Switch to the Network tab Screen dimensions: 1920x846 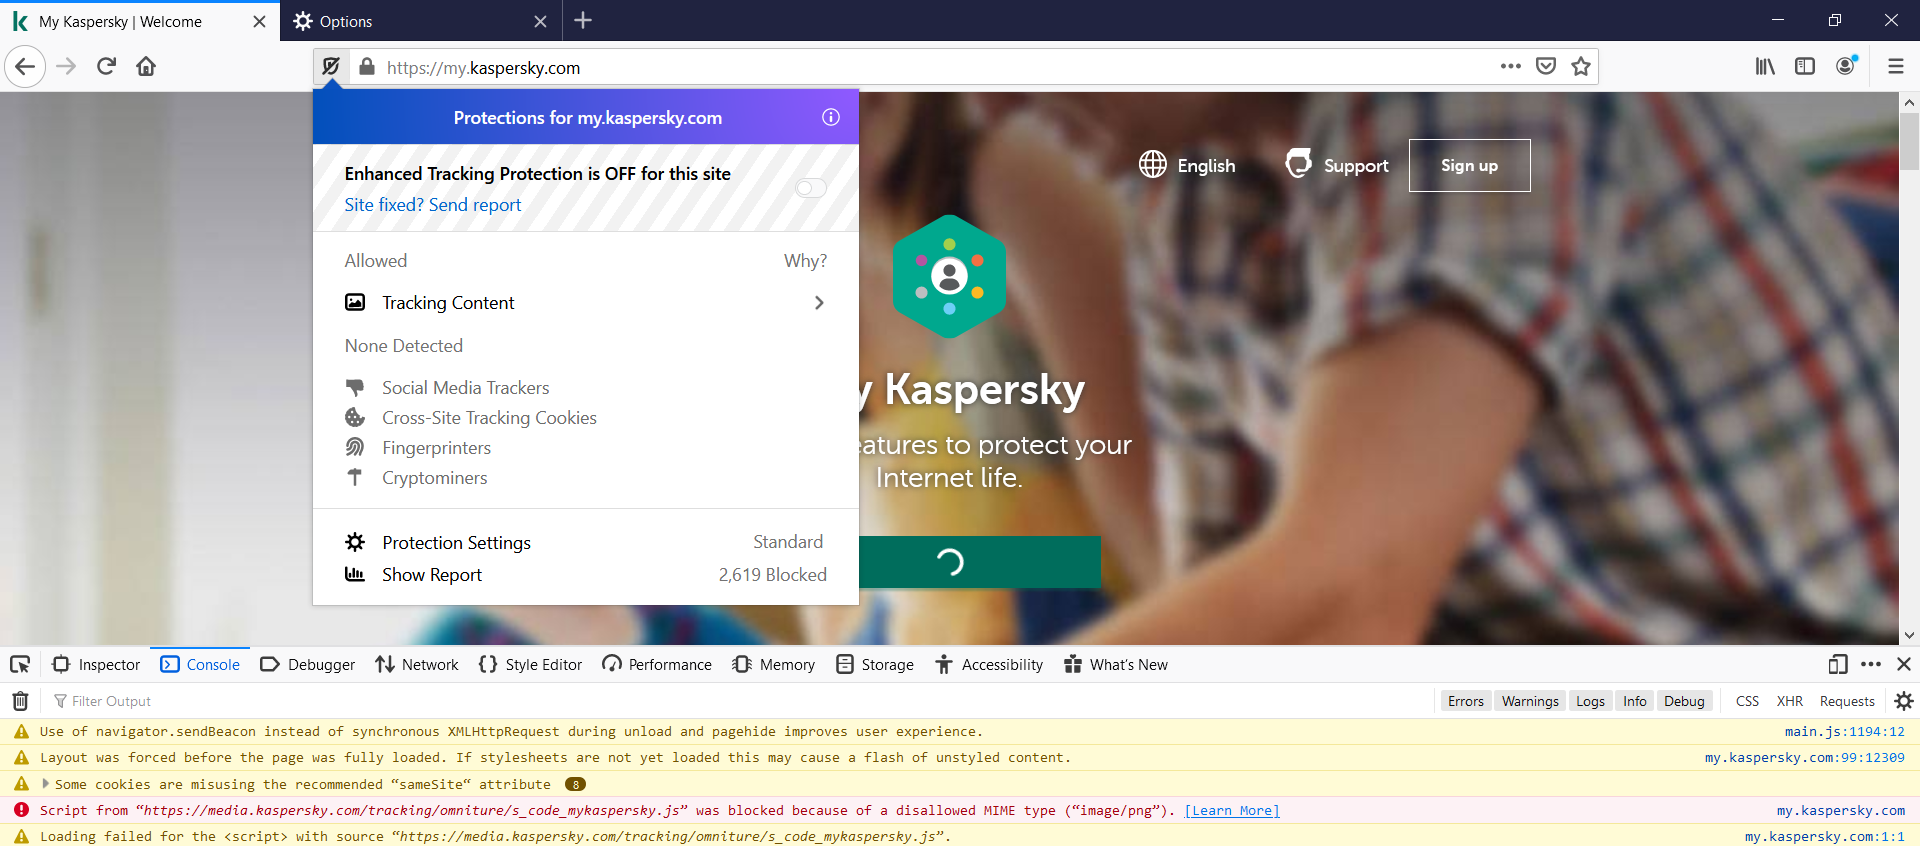click(417, 665)
